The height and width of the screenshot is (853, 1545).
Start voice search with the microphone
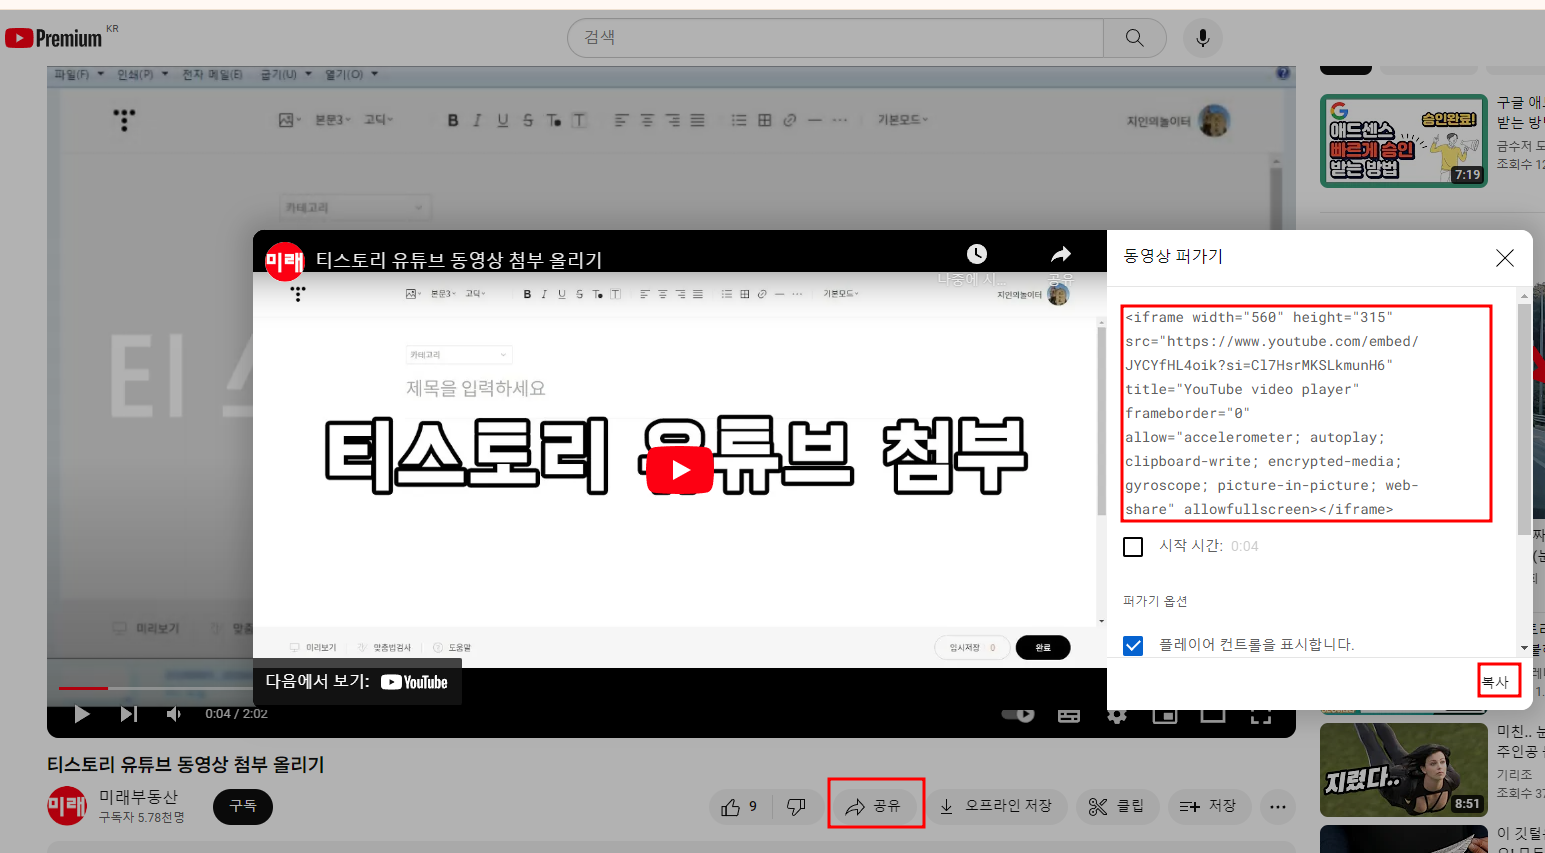coord(1203,38)
